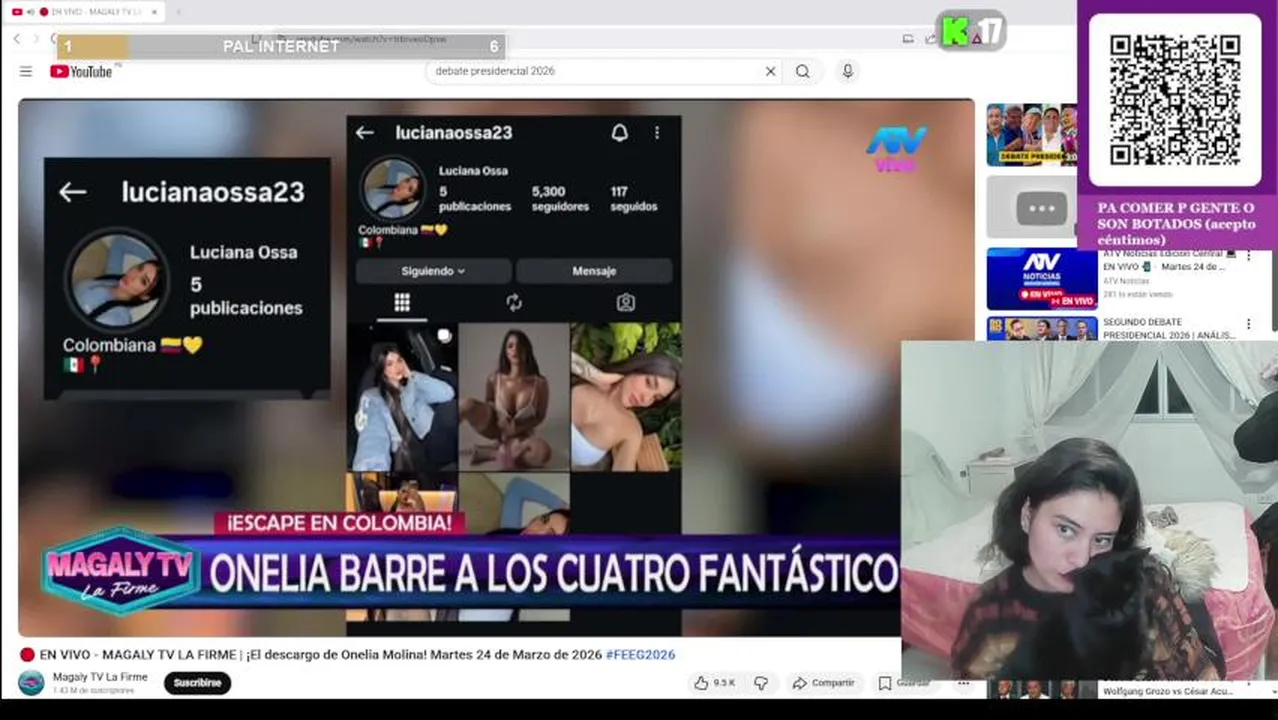Click the lucianaossa23 profile picture in video

pyautogui.click(x=392, y=188)
